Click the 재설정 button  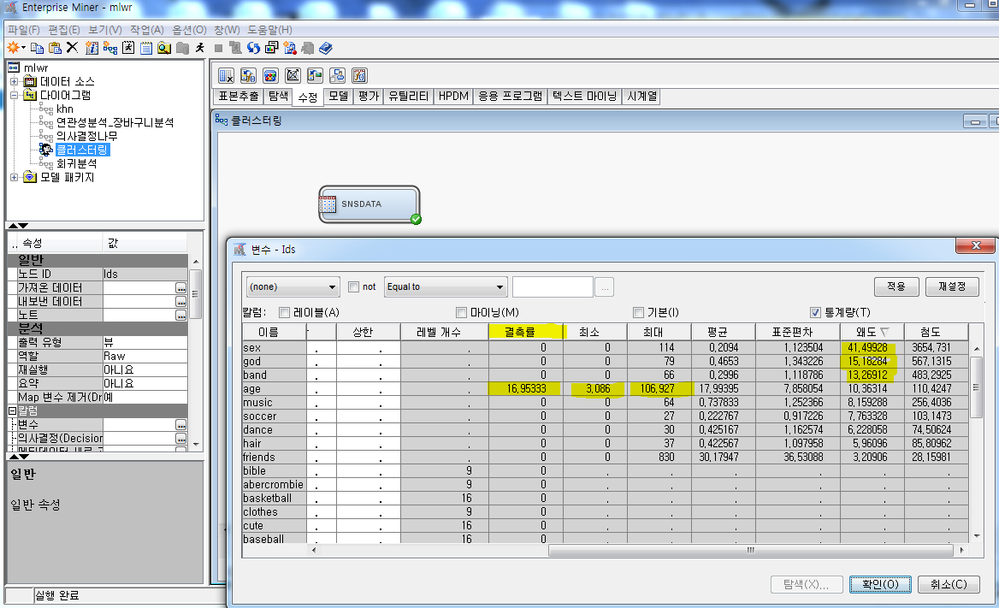[x=952, y=287]
